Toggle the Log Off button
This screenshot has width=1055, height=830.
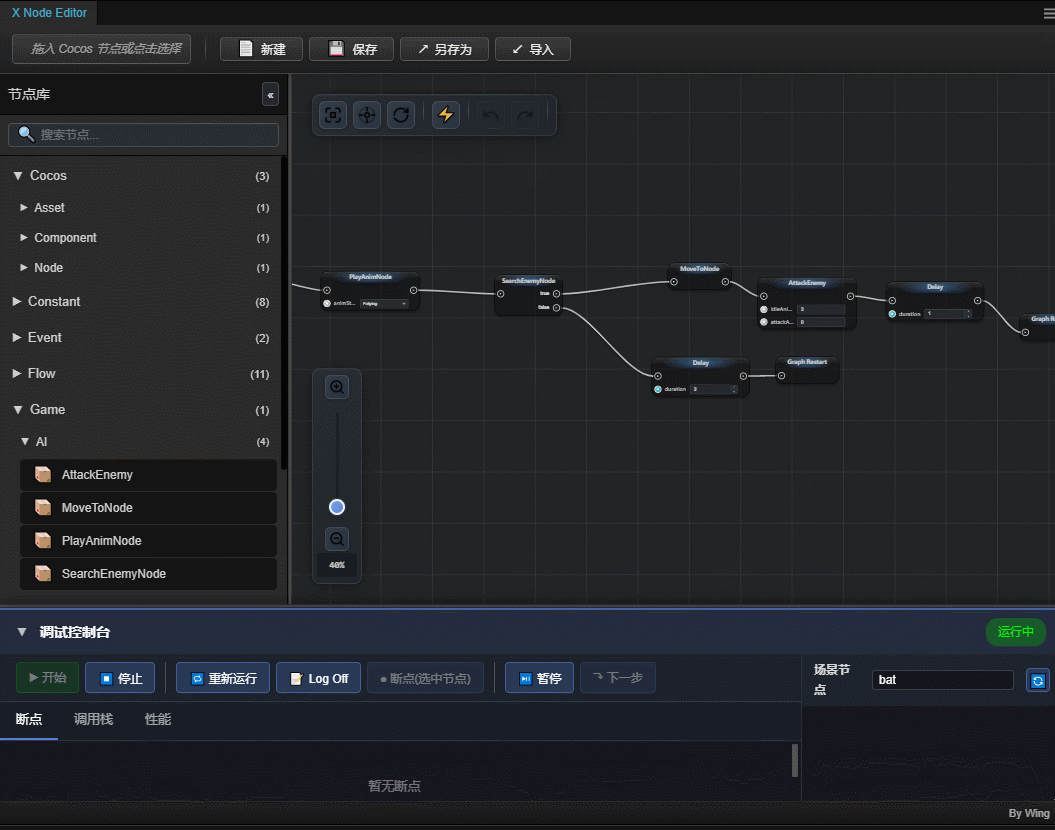pos(318,678)
